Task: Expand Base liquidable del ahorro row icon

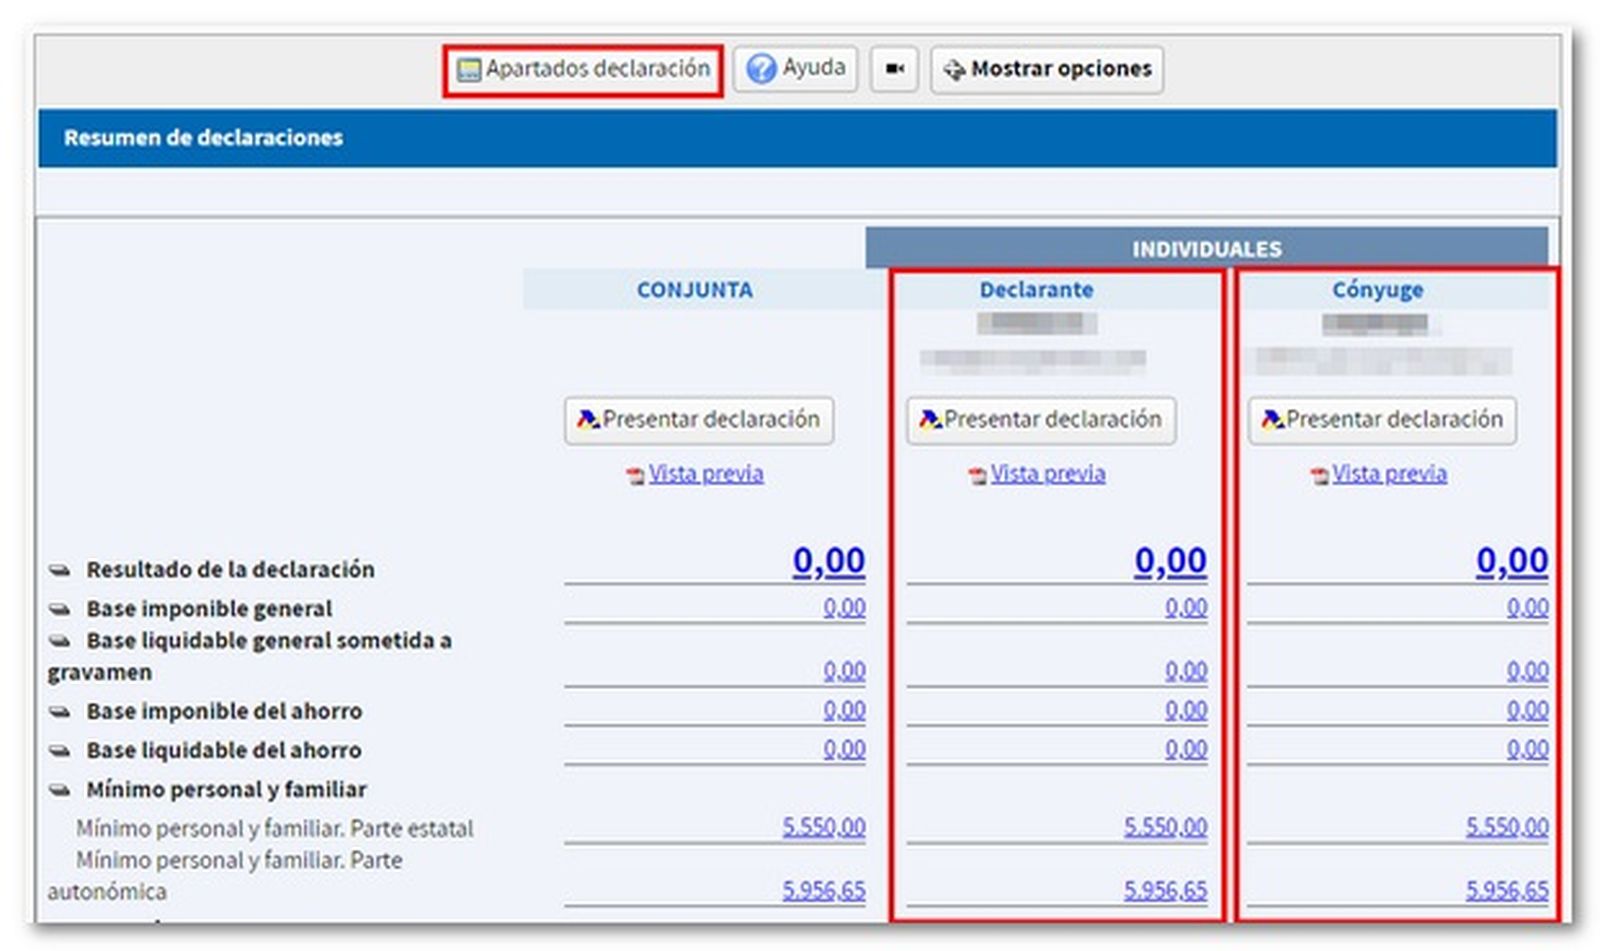Action: (60, 751)
